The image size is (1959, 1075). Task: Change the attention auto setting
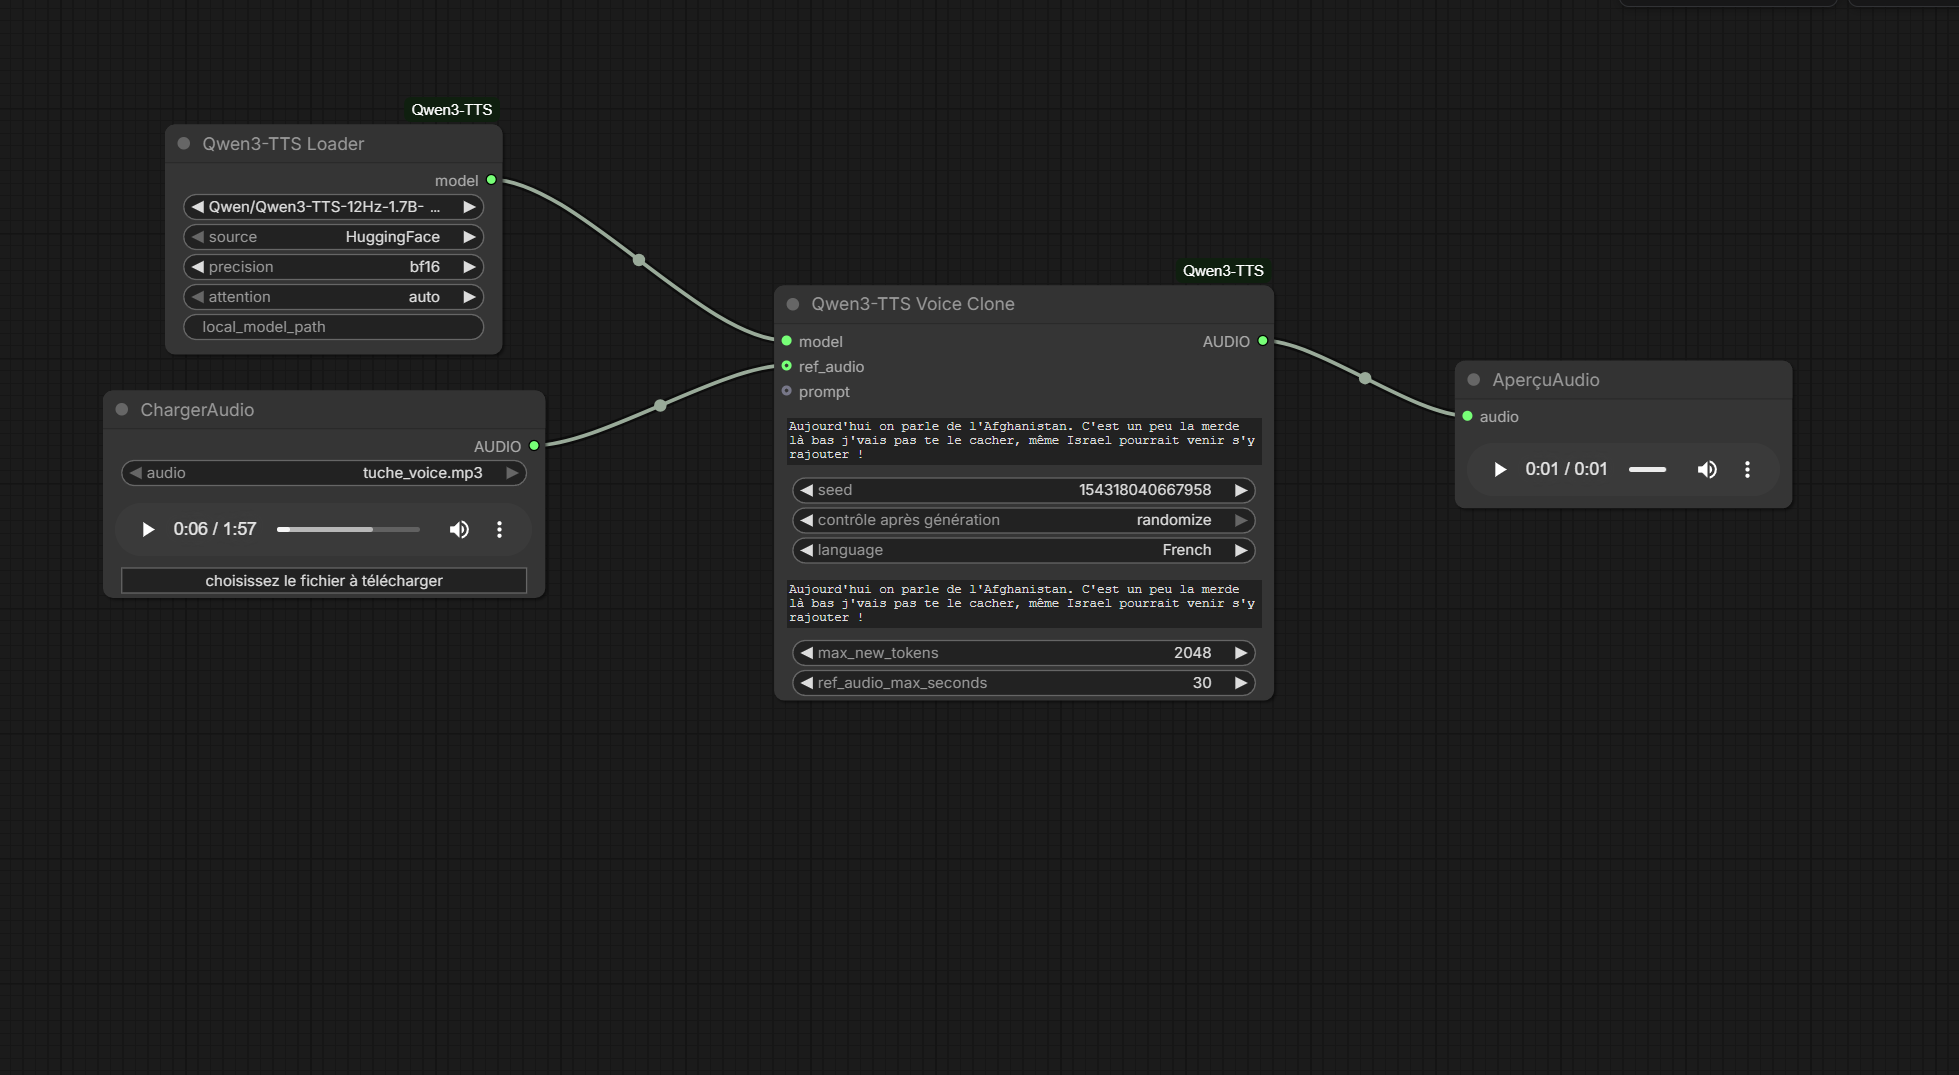pyautogui.click(x=333, y=297)
